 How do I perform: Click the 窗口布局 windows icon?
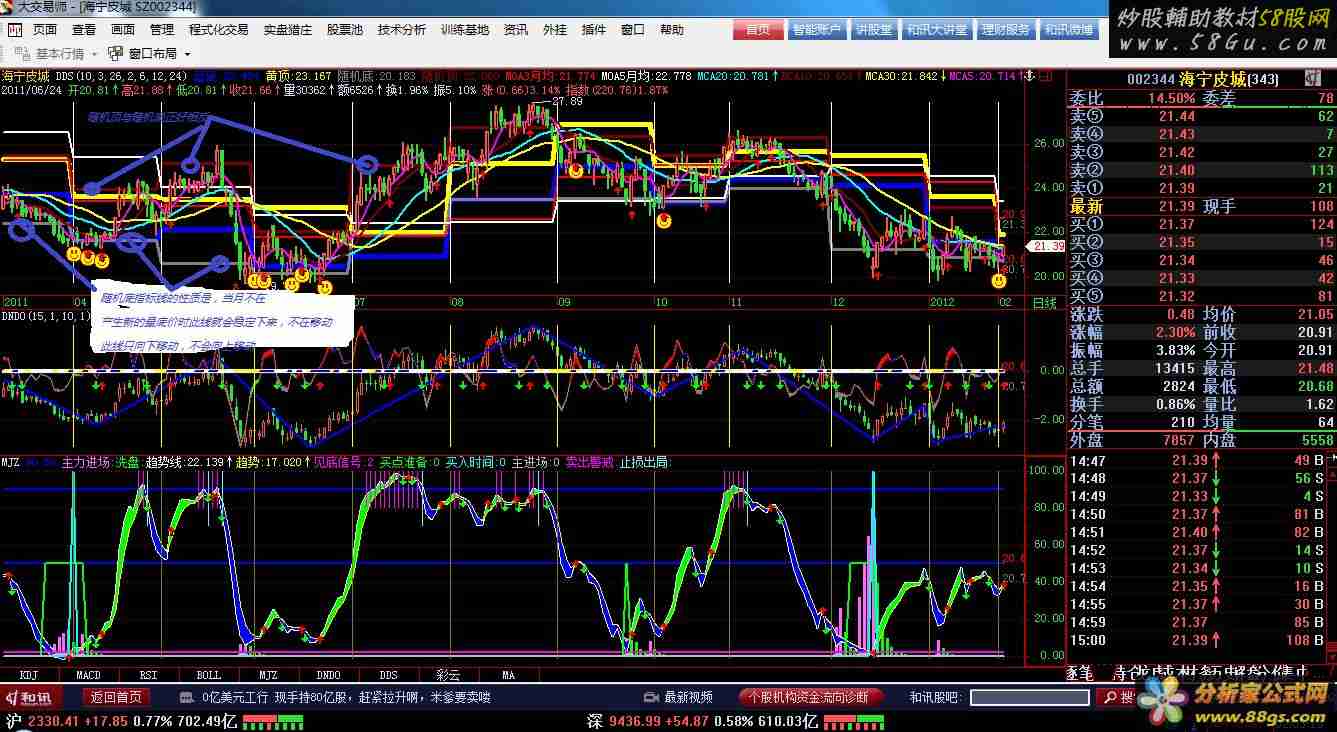(x=116, y=53)
